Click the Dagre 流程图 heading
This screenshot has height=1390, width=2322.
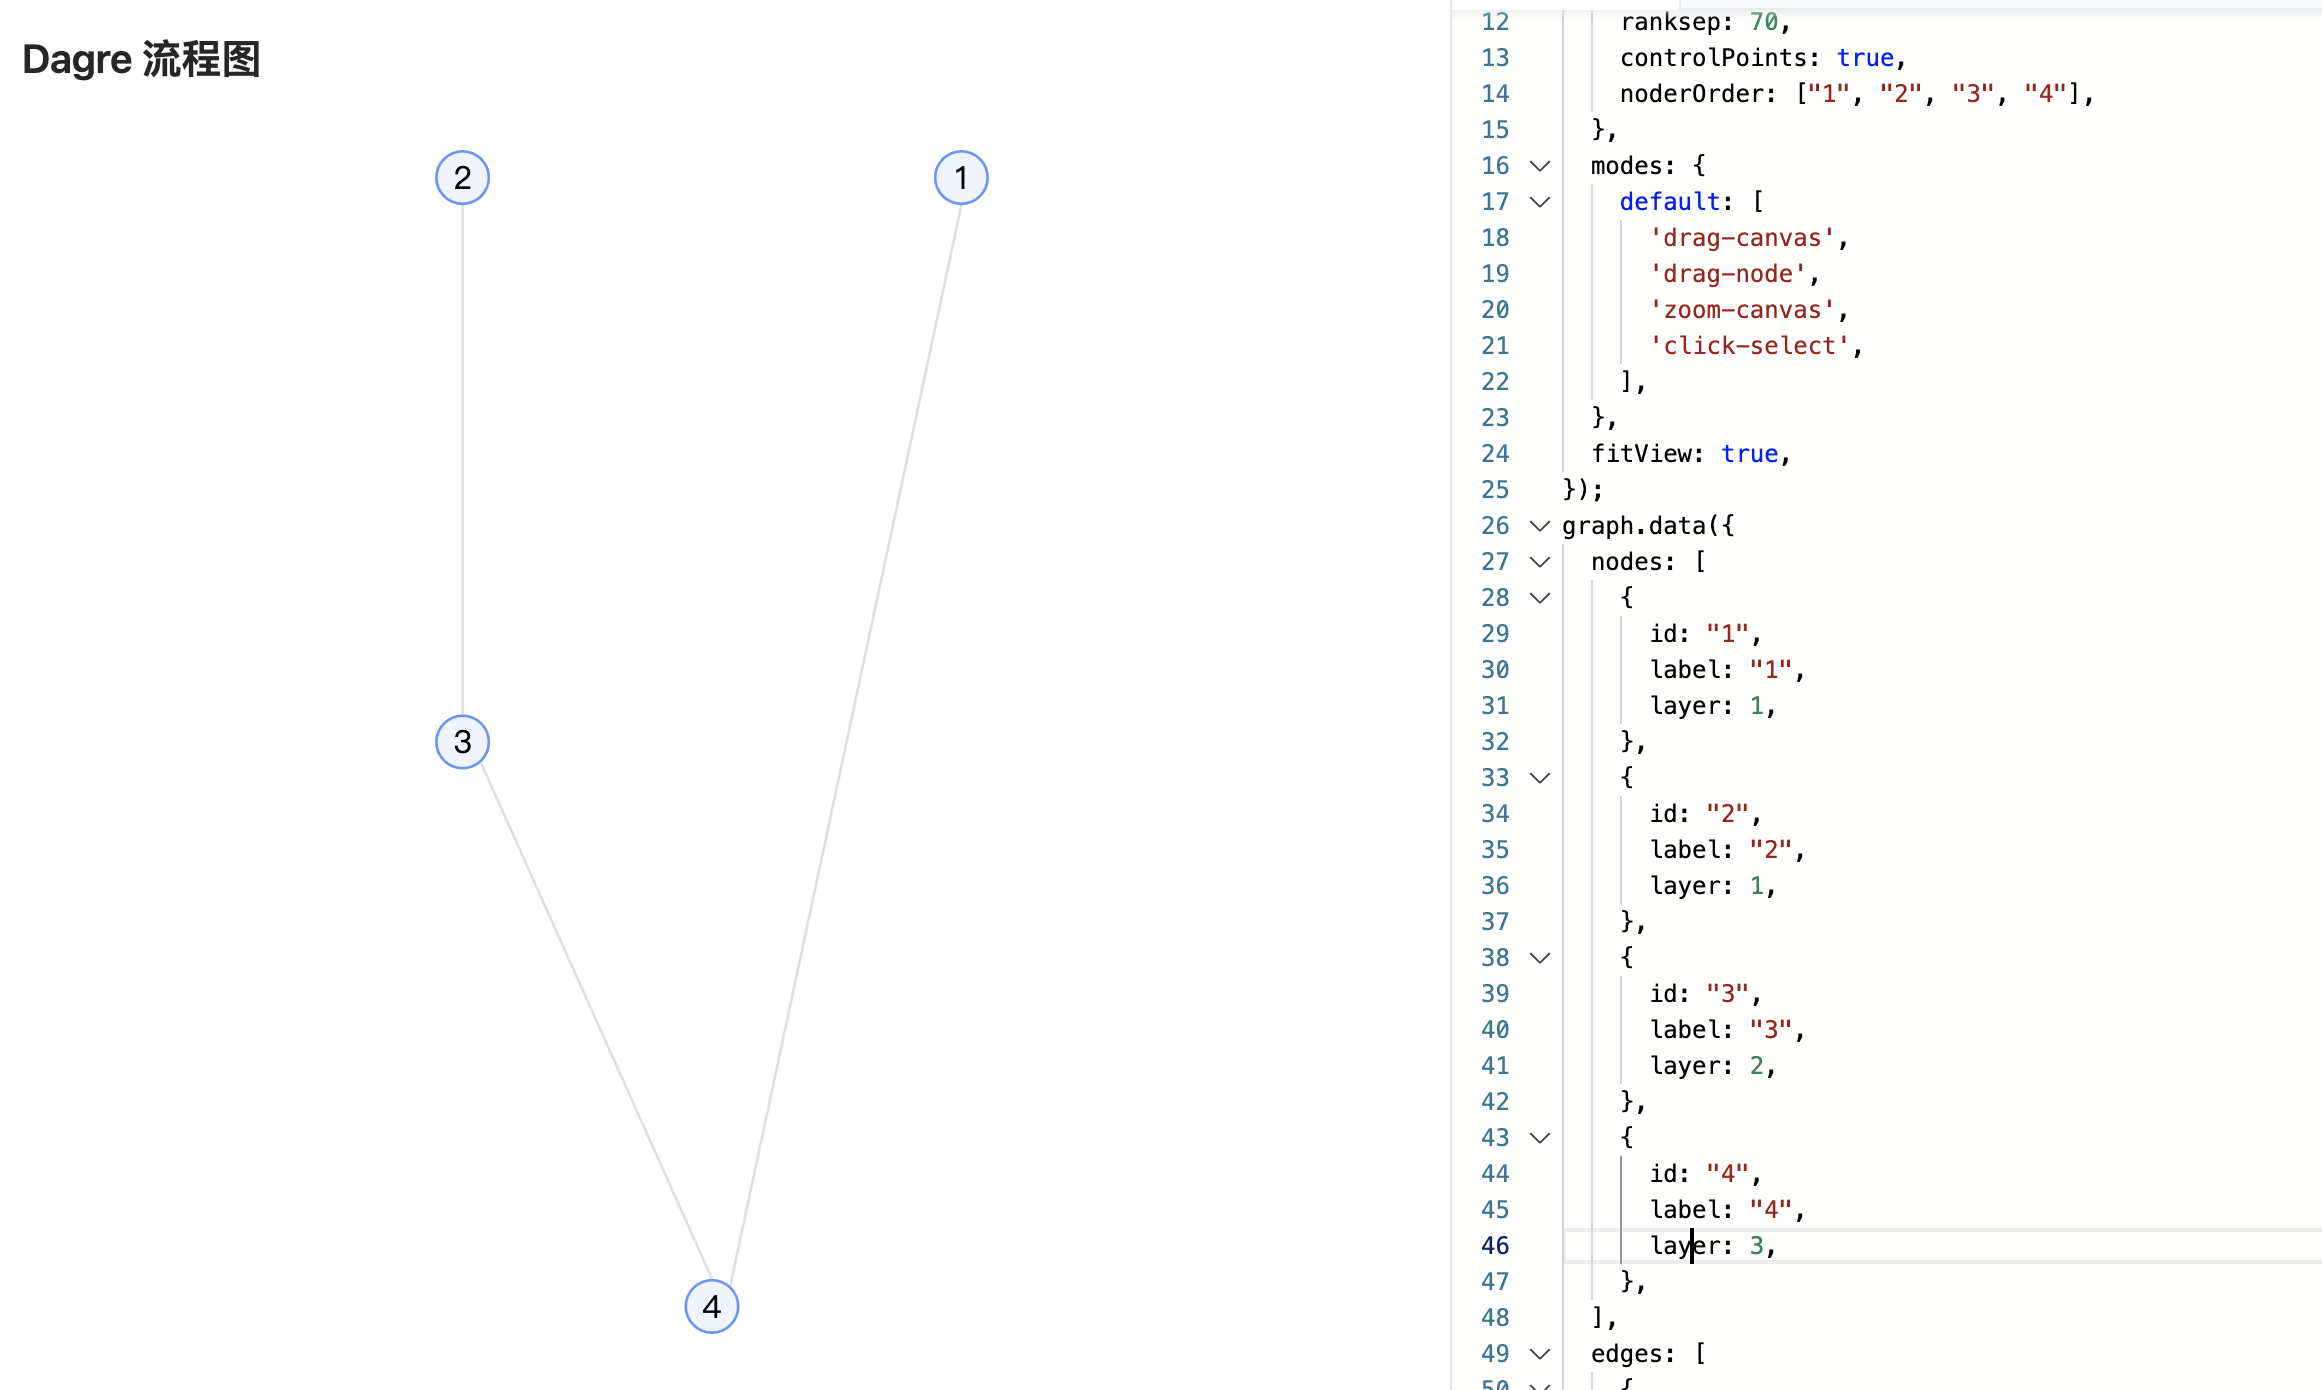pos(140,59)
